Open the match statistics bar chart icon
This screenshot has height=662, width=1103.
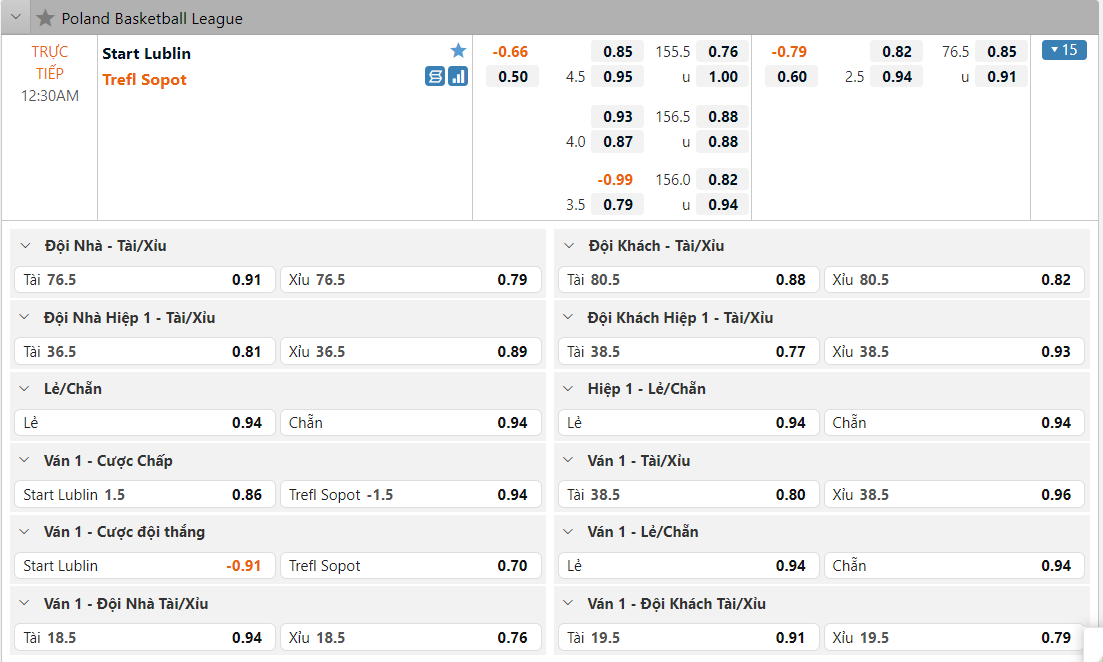pyautogui.click(x=458, y=76)
